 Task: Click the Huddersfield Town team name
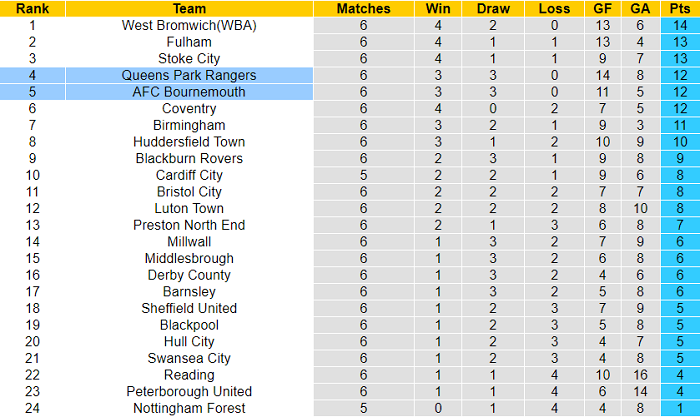click(189, 142)
